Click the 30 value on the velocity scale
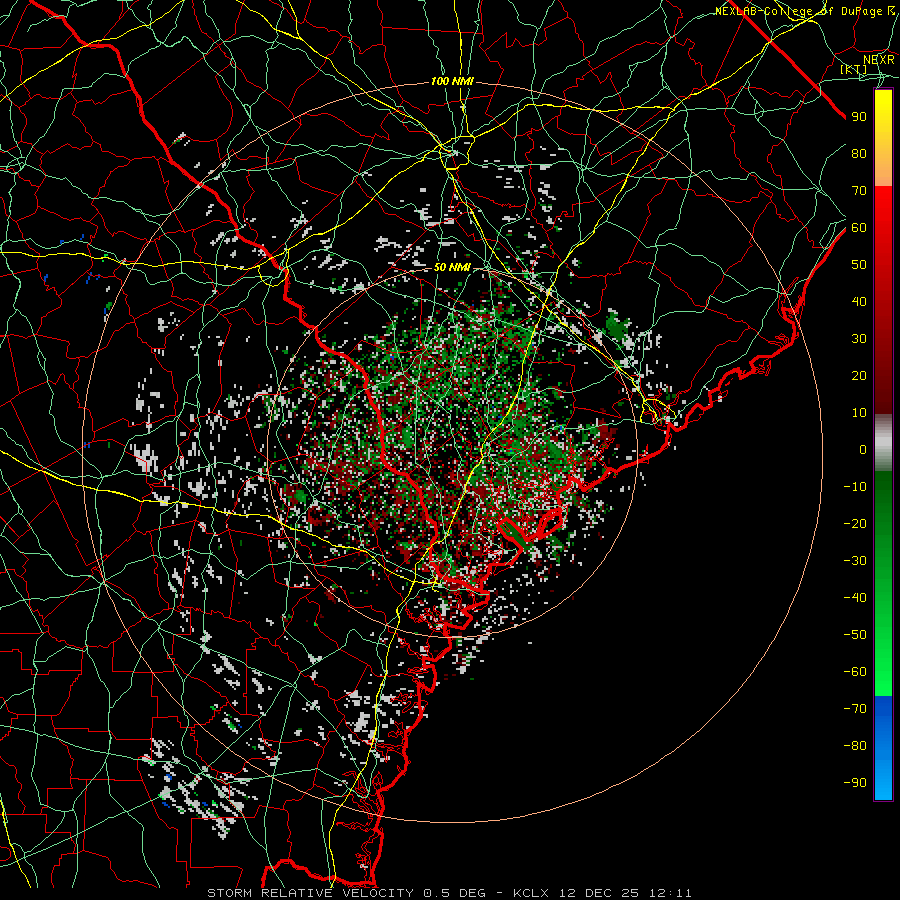 coord(859,339)
